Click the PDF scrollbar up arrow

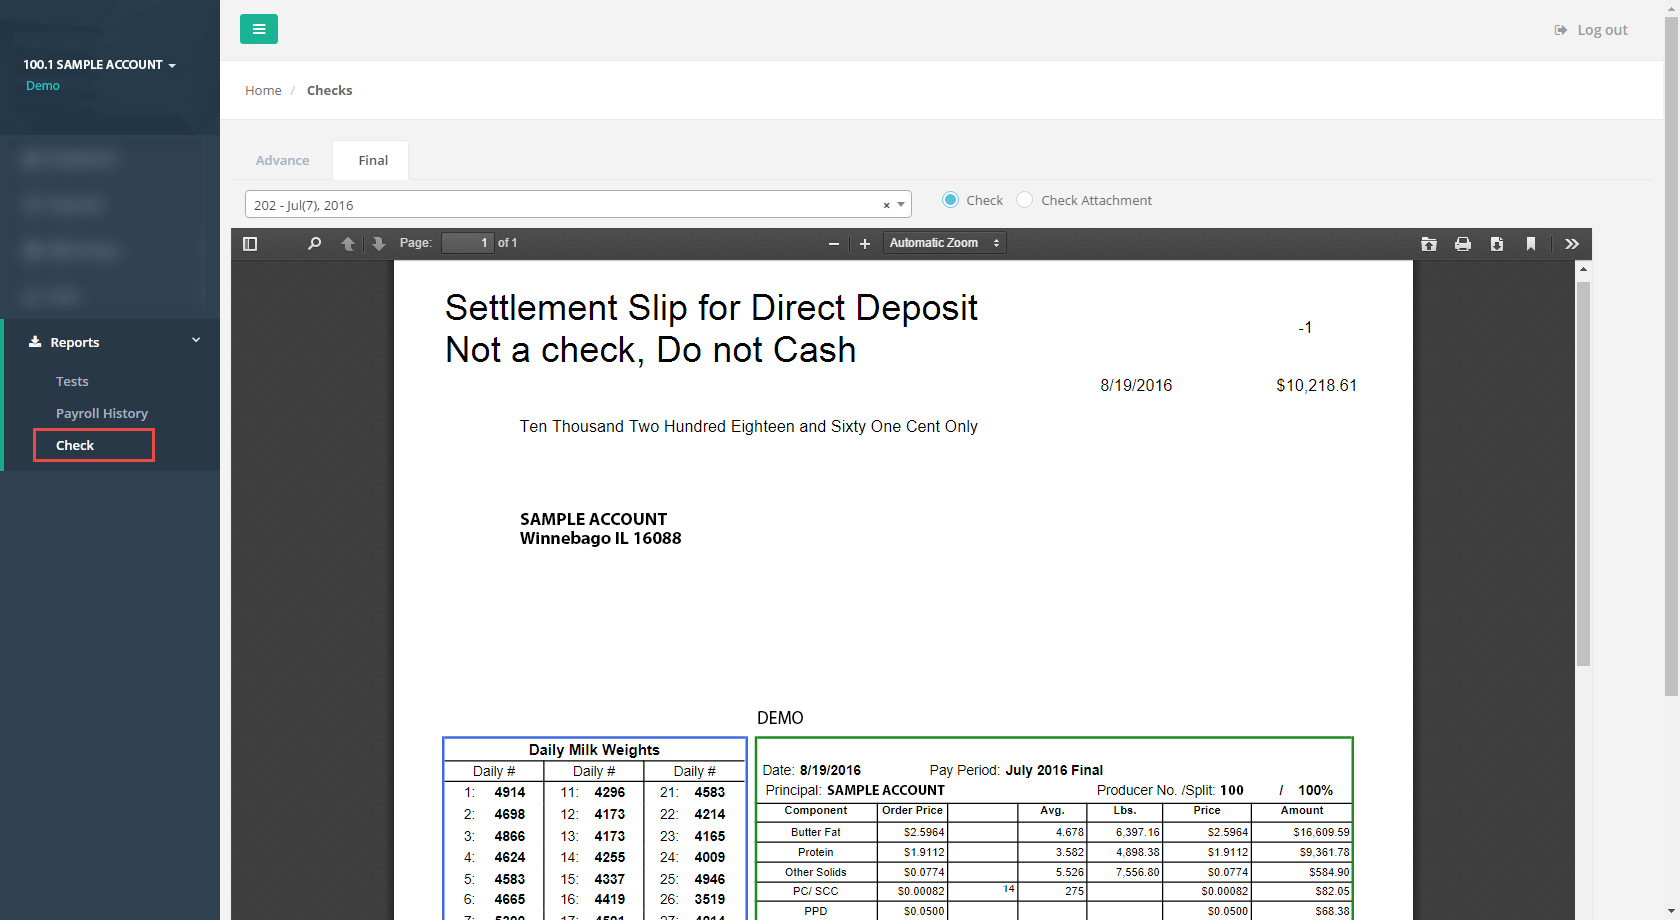[x=1583, y=268]
